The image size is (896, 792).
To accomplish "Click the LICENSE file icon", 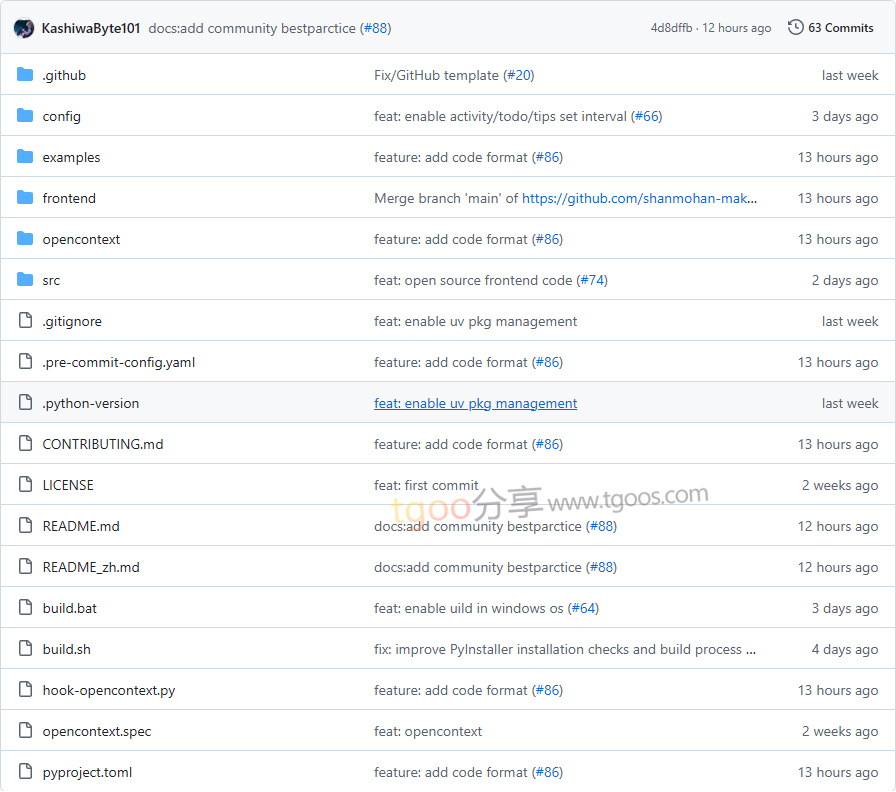I will (25, 485).
